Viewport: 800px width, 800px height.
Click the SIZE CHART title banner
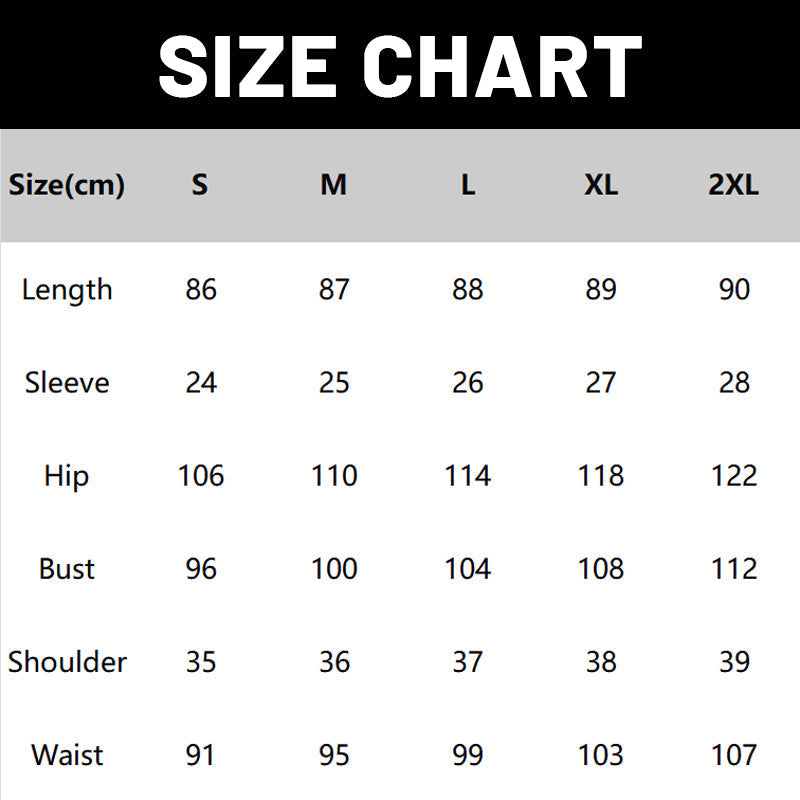click(400, 65)
